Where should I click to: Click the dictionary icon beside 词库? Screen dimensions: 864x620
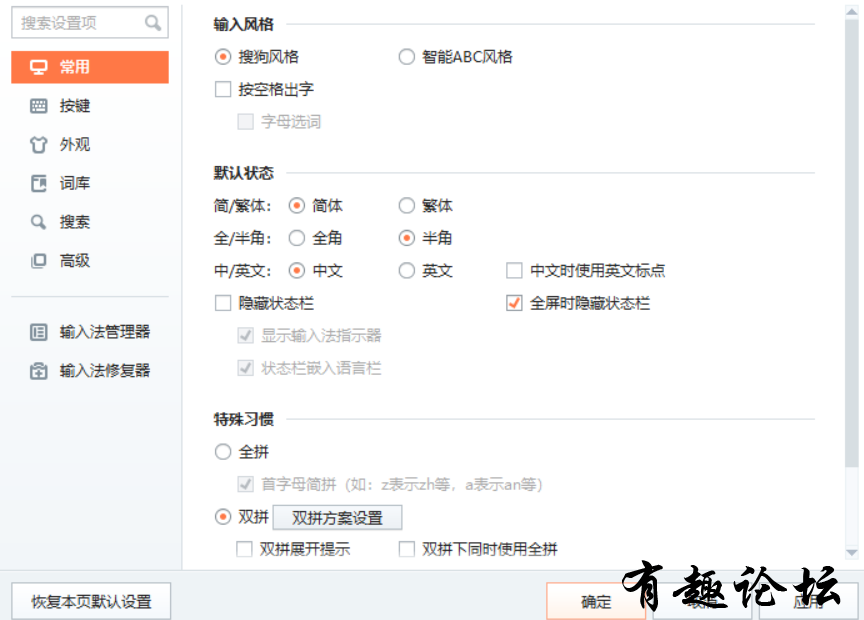tap(39, 183)
